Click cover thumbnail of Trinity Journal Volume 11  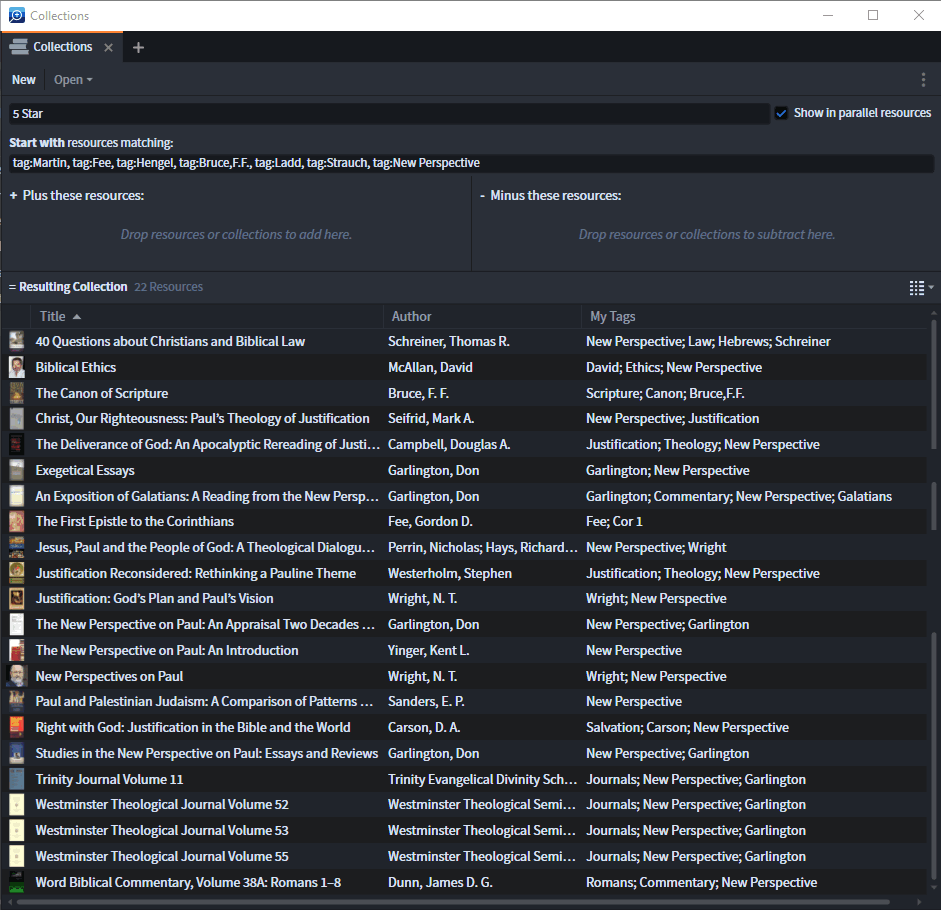point(17,779)
